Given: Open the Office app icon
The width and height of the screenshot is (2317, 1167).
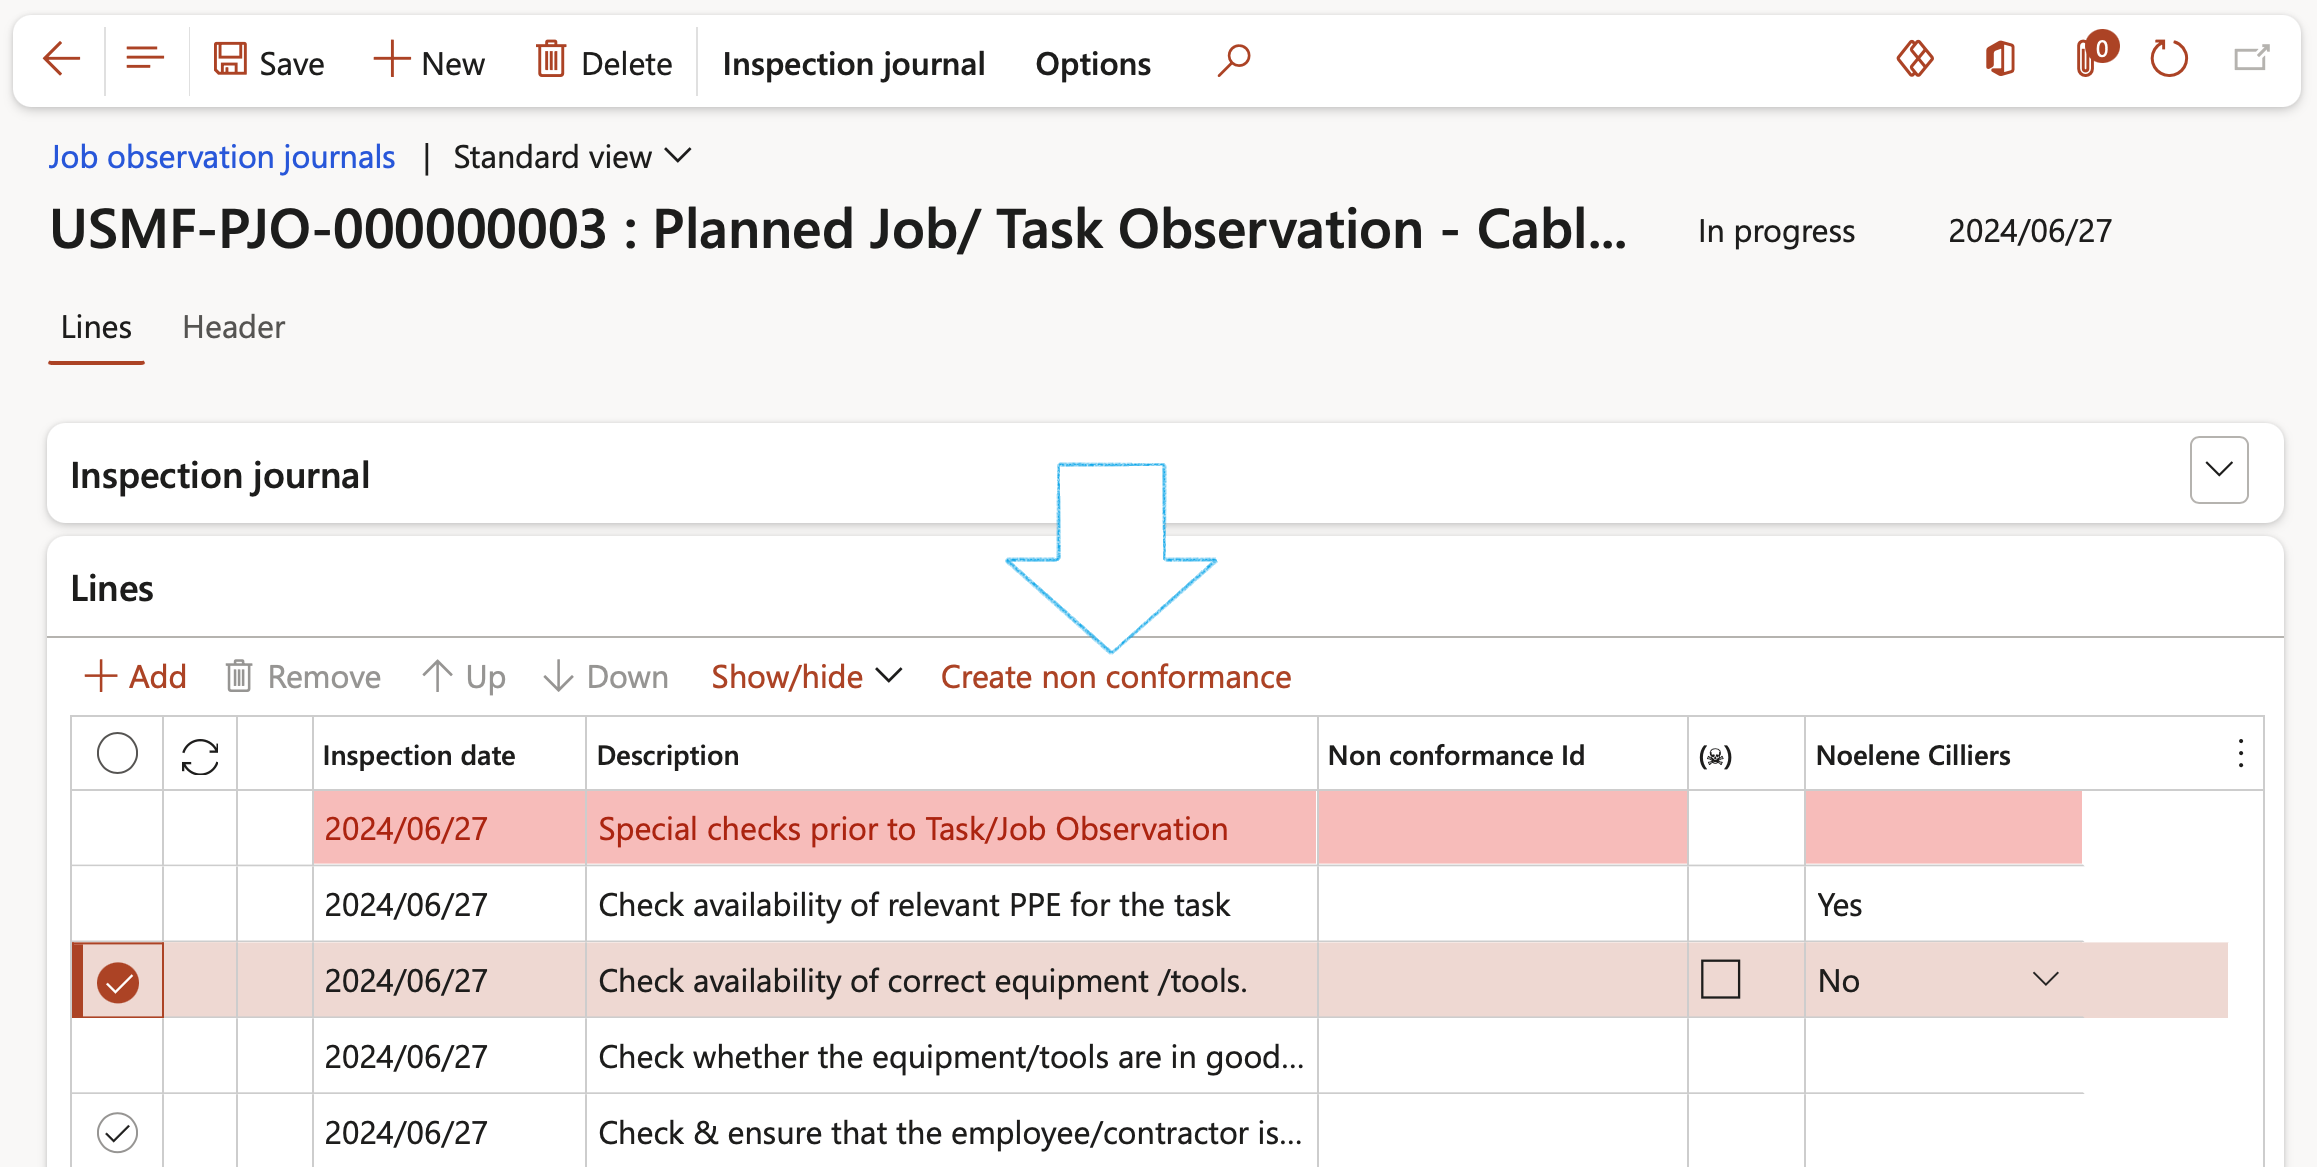Looking at the screenshot, I should tap(2000, 59).
